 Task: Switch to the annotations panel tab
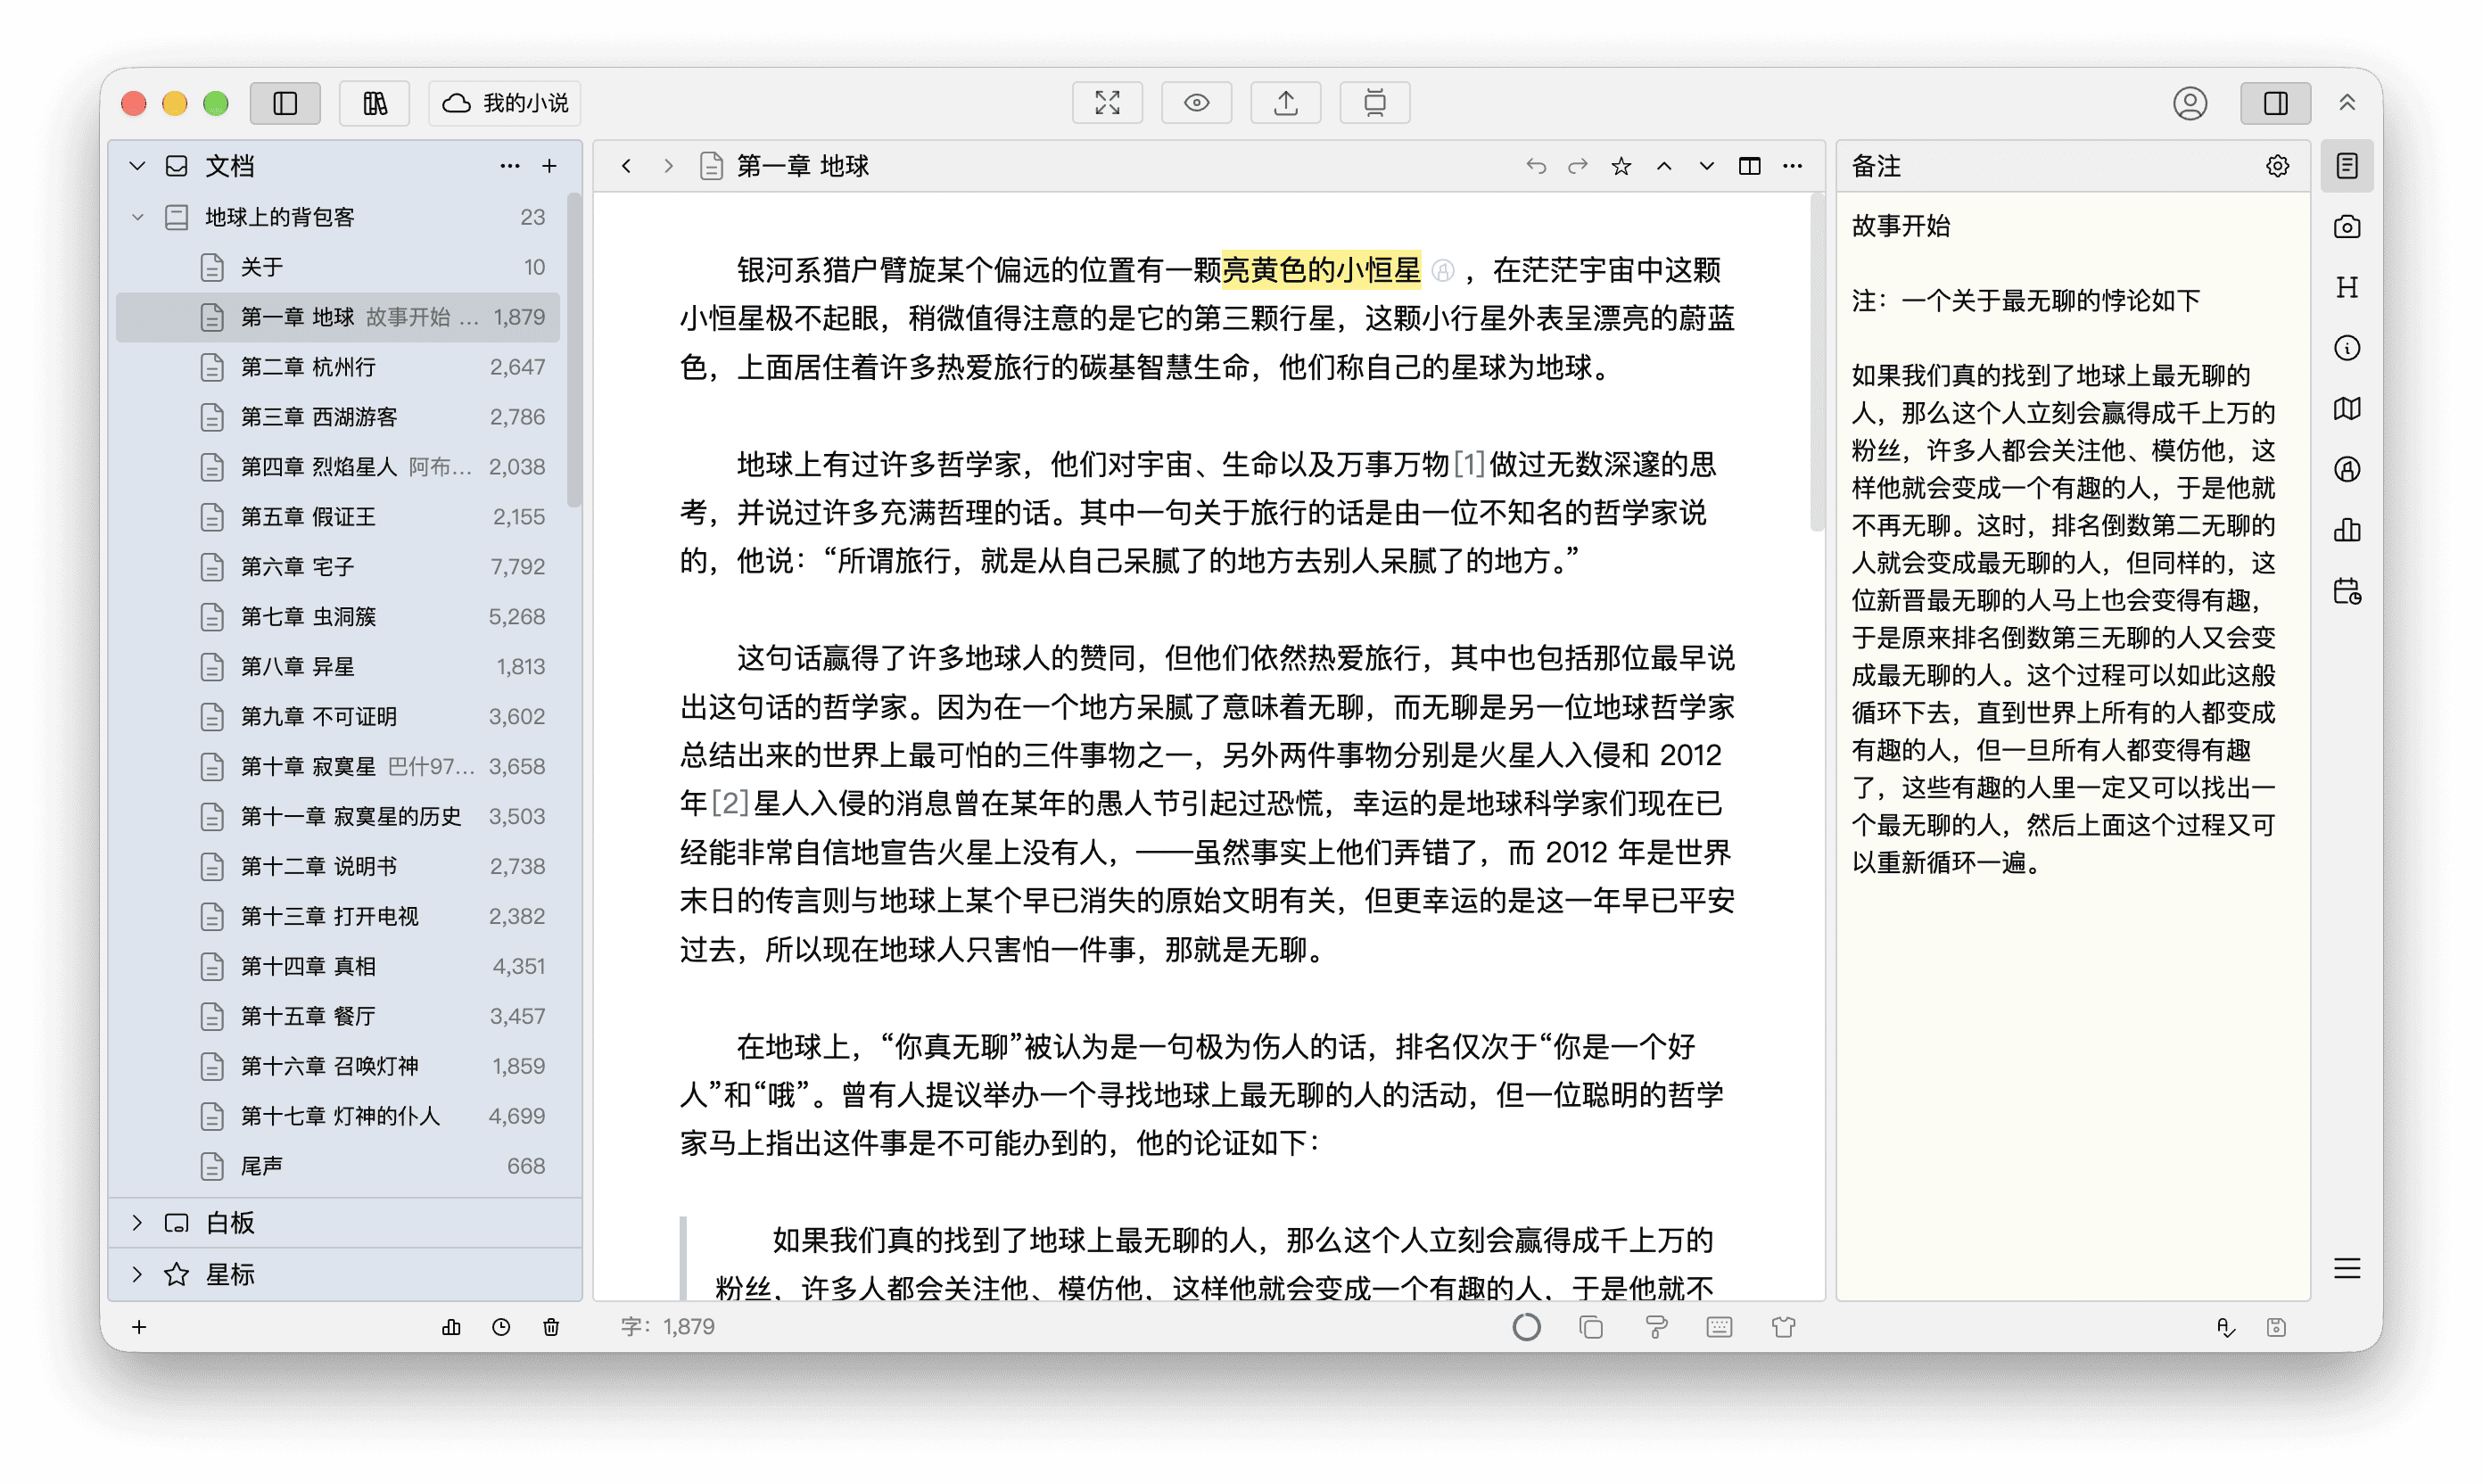click(x=2347, y=469)
